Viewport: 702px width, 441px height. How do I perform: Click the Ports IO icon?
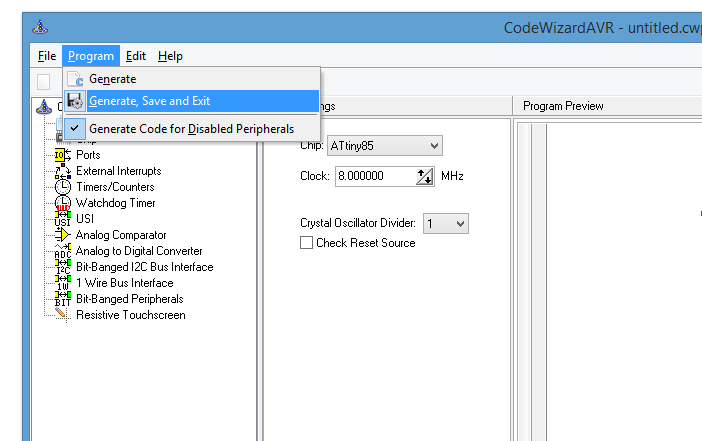[63, 155]
